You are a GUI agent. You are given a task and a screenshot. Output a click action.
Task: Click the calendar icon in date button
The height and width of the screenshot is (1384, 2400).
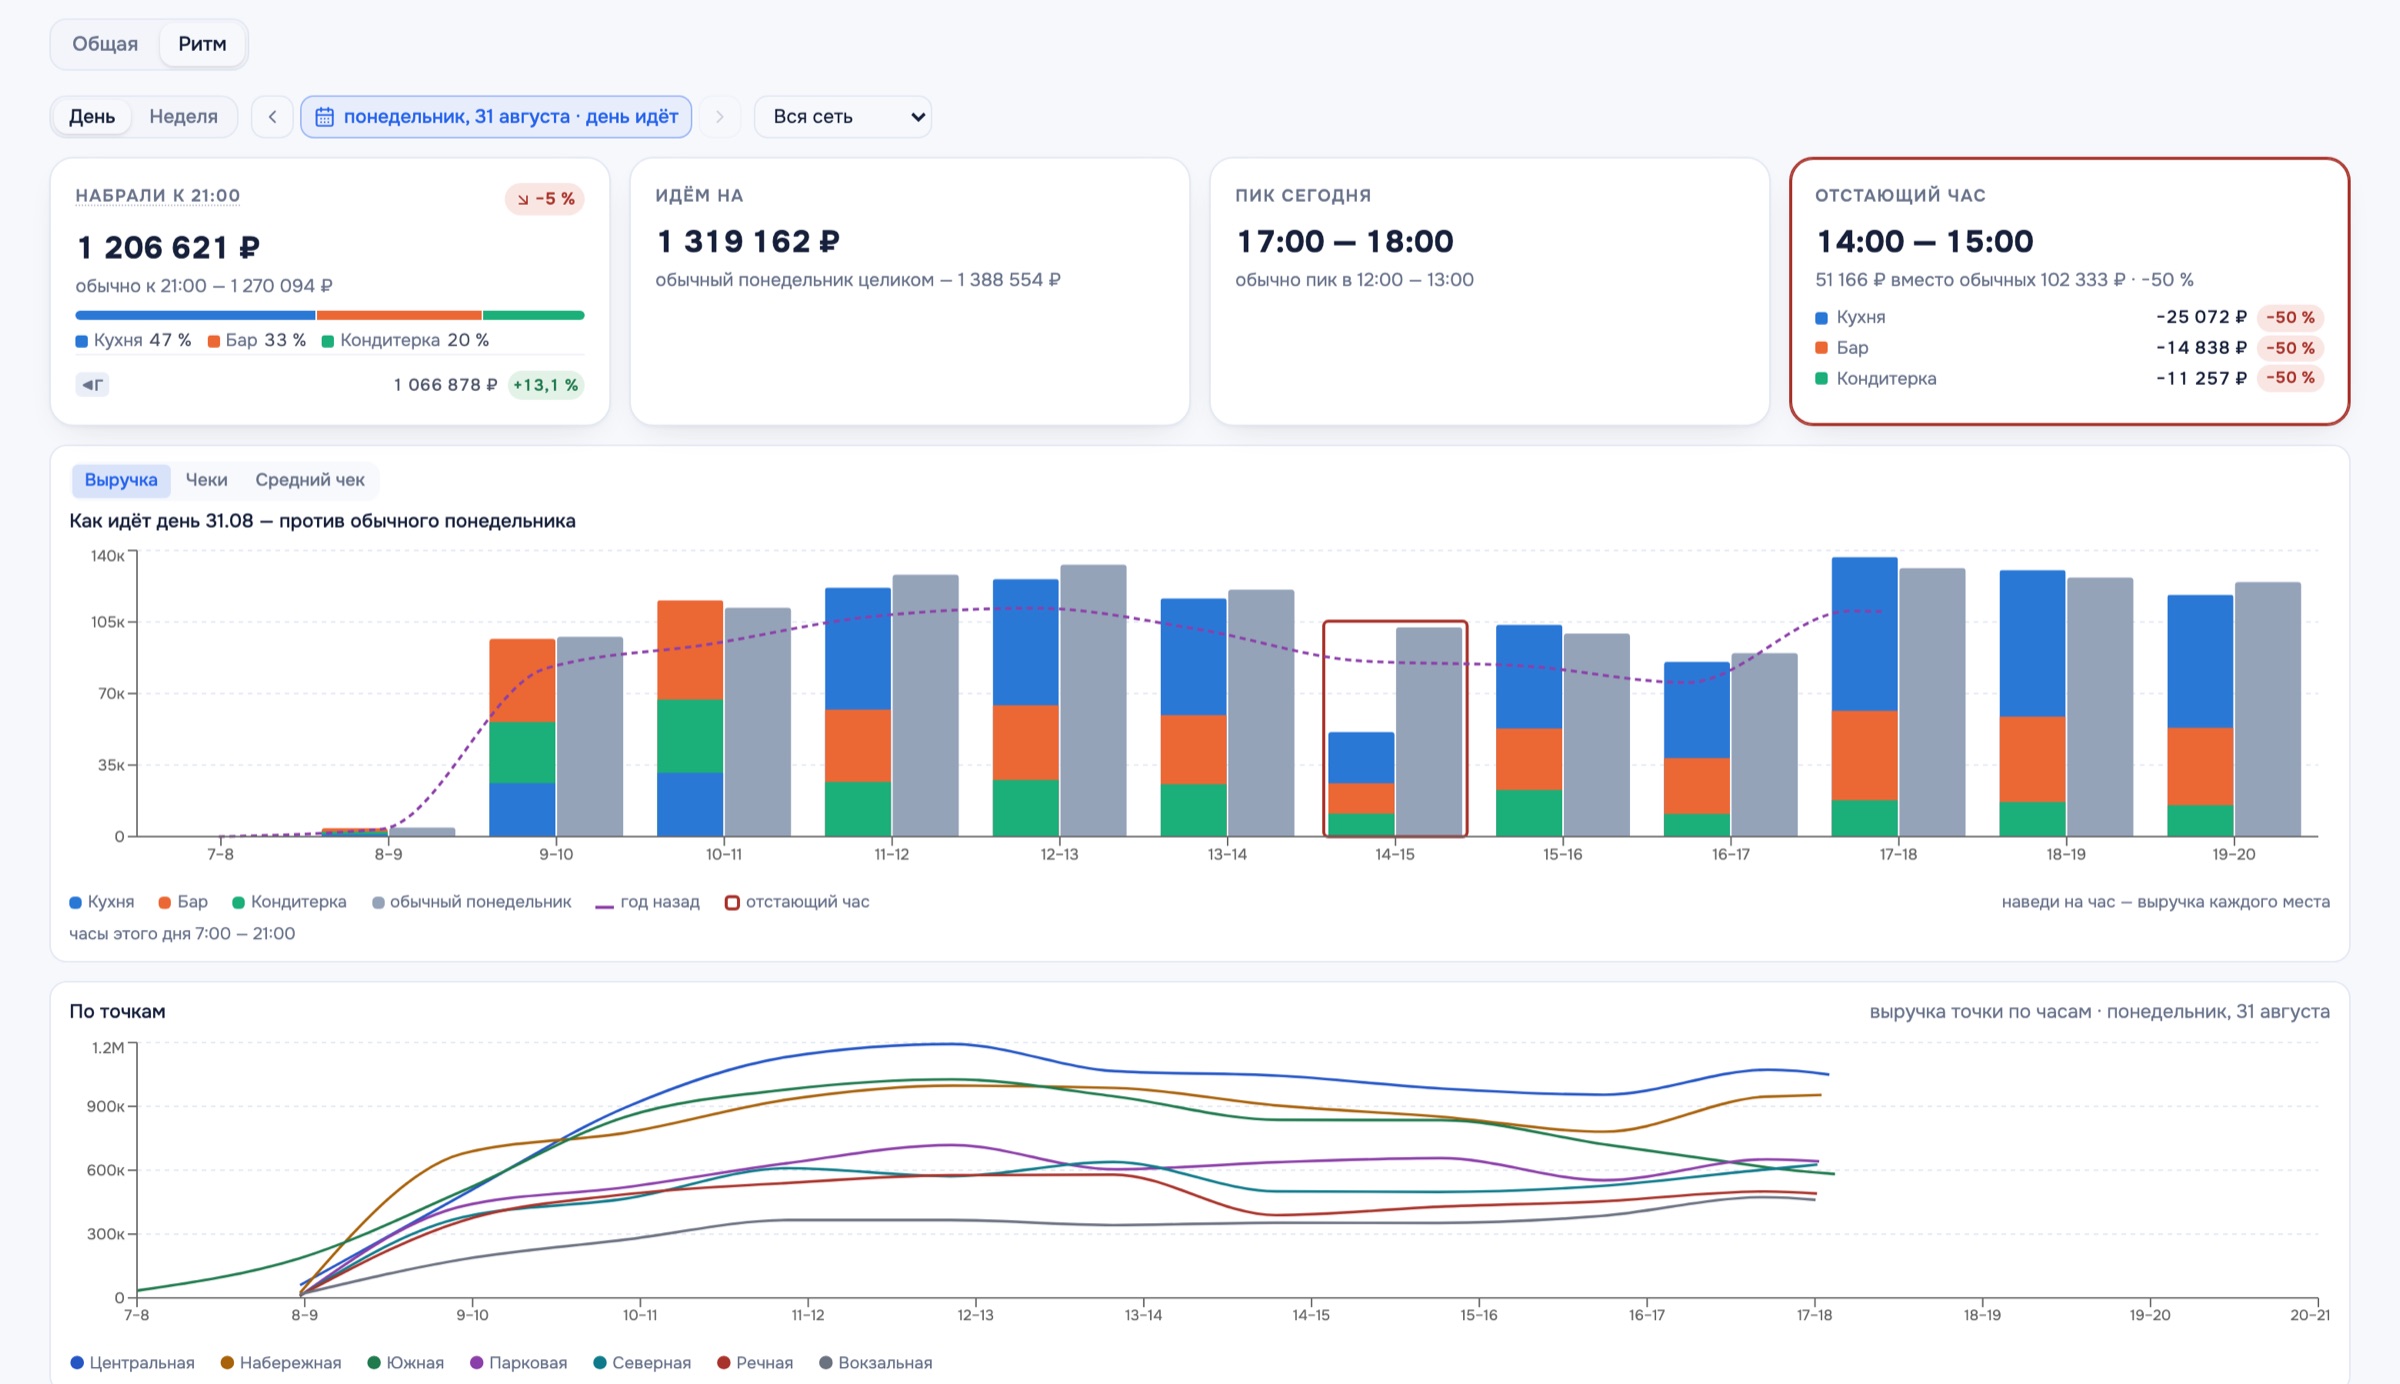(324, 117)
